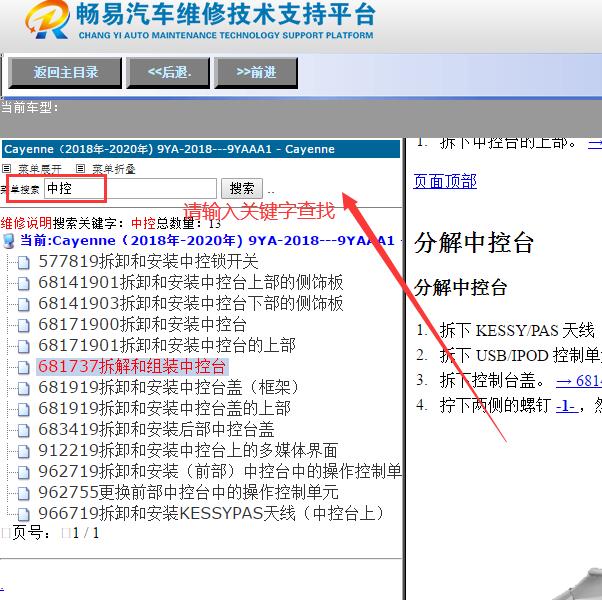Viewport: 602px width, 600px height.
Task: Click the computer icon beside 当前:Cayenne
Action: [x=8, y=241]
